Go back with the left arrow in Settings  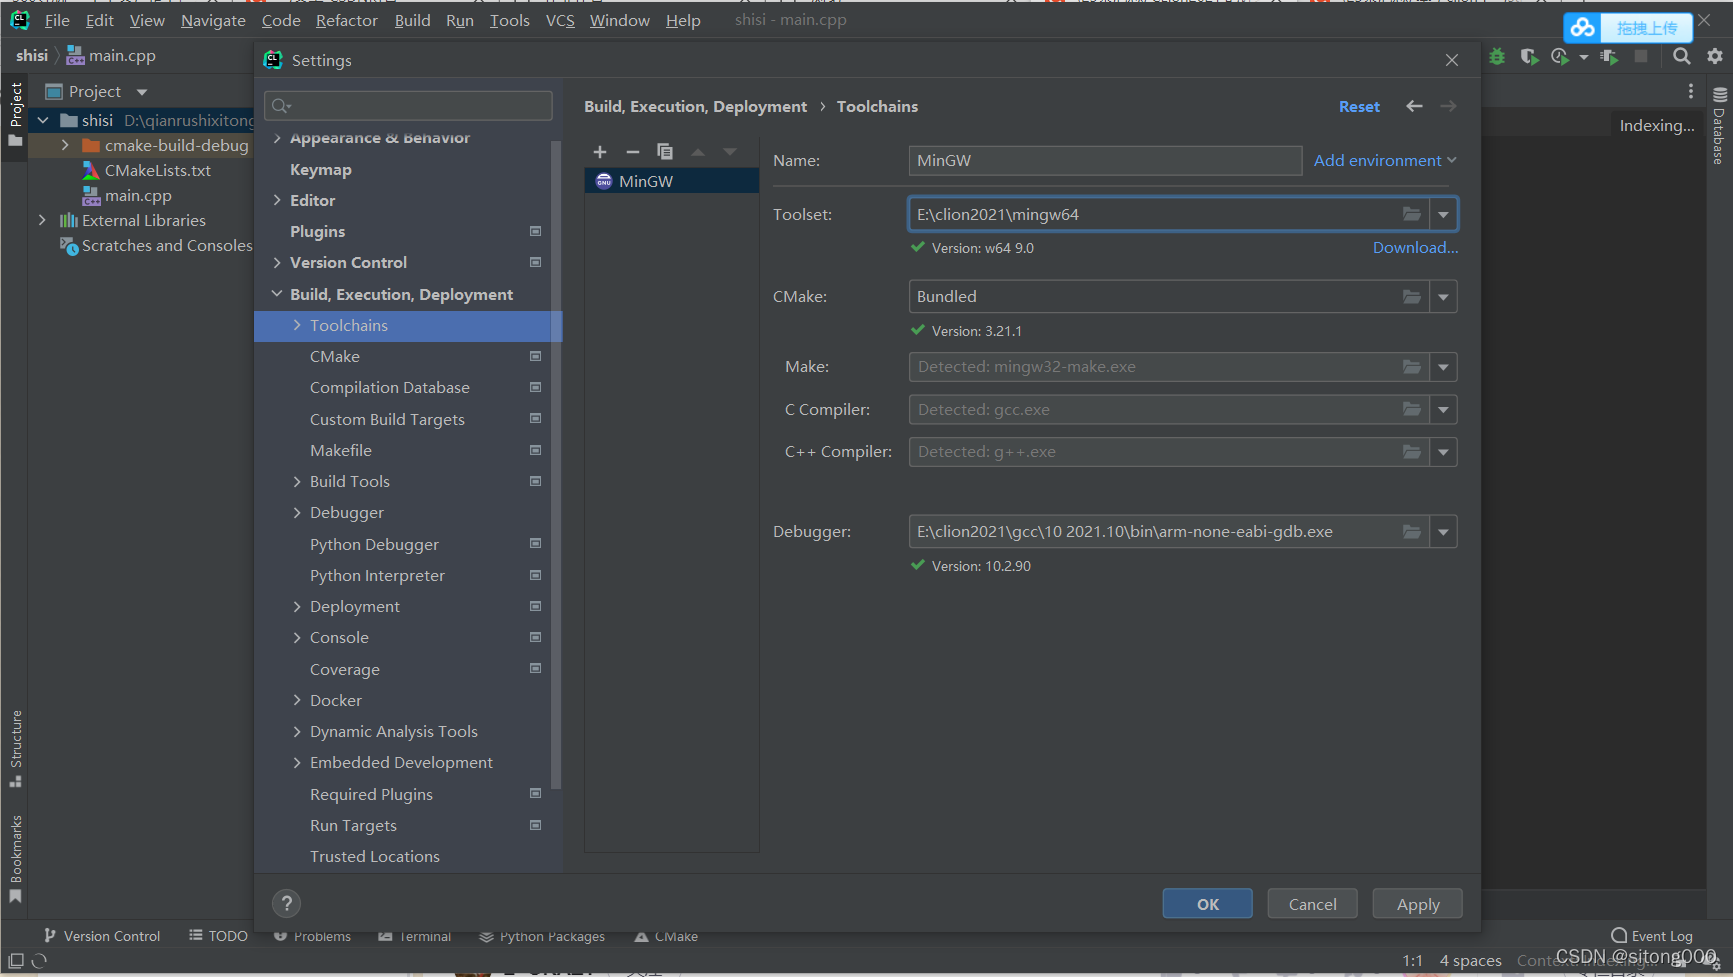[1414, 106]
